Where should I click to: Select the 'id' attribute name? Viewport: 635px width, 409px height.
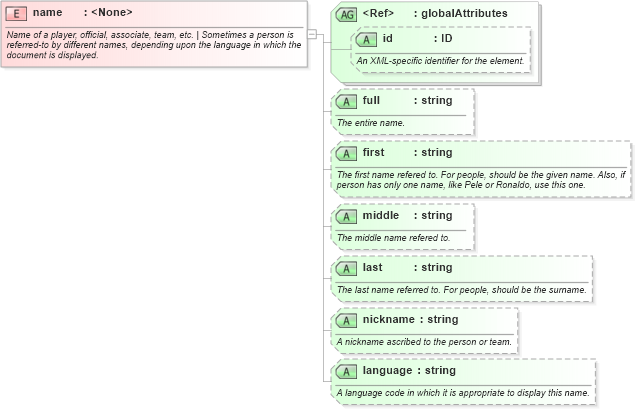coord(388,38)
